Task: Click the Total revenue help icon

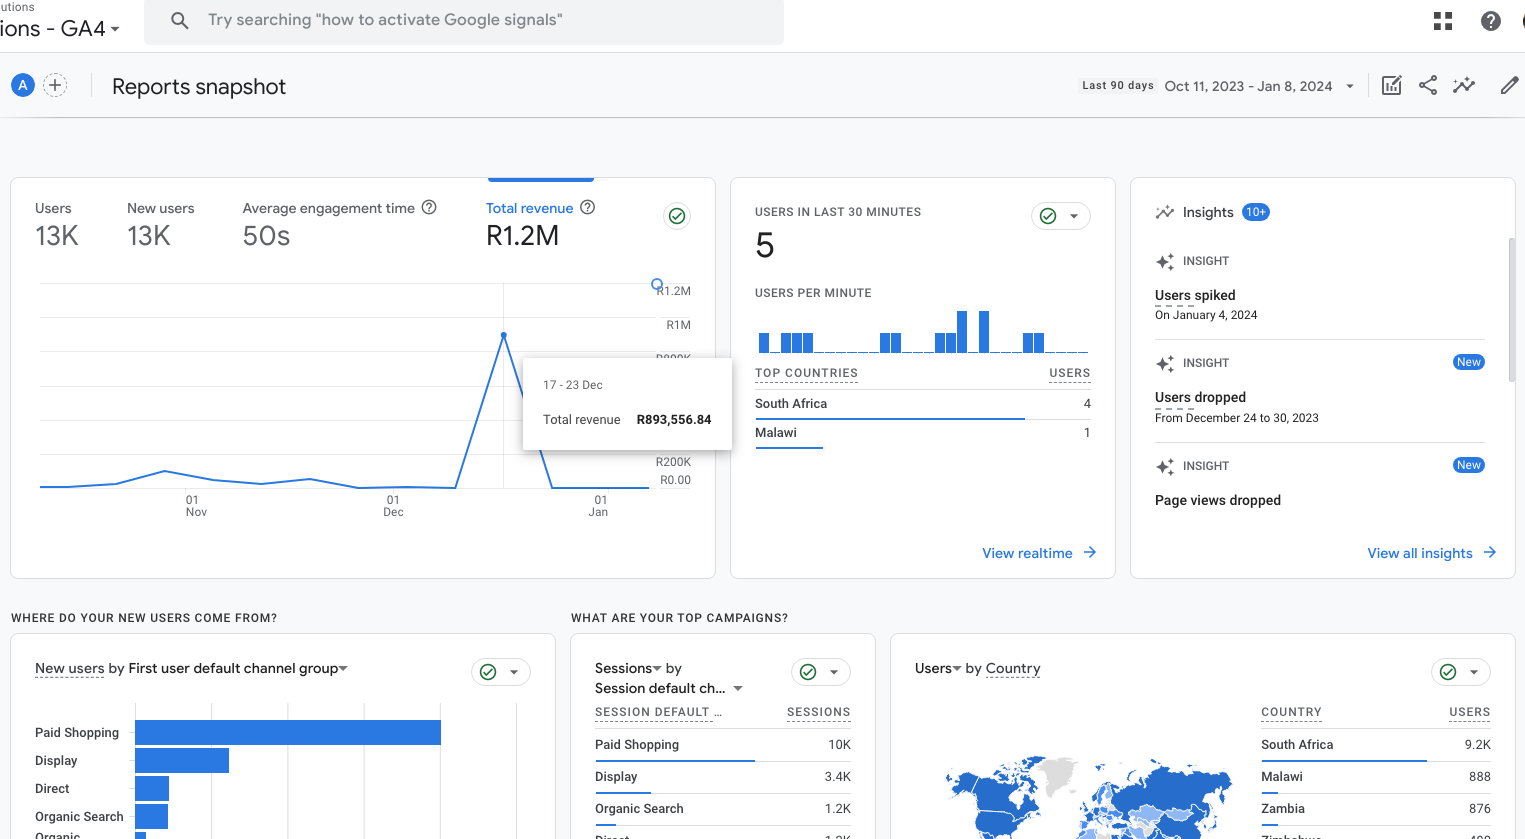Action: [588, 207]
